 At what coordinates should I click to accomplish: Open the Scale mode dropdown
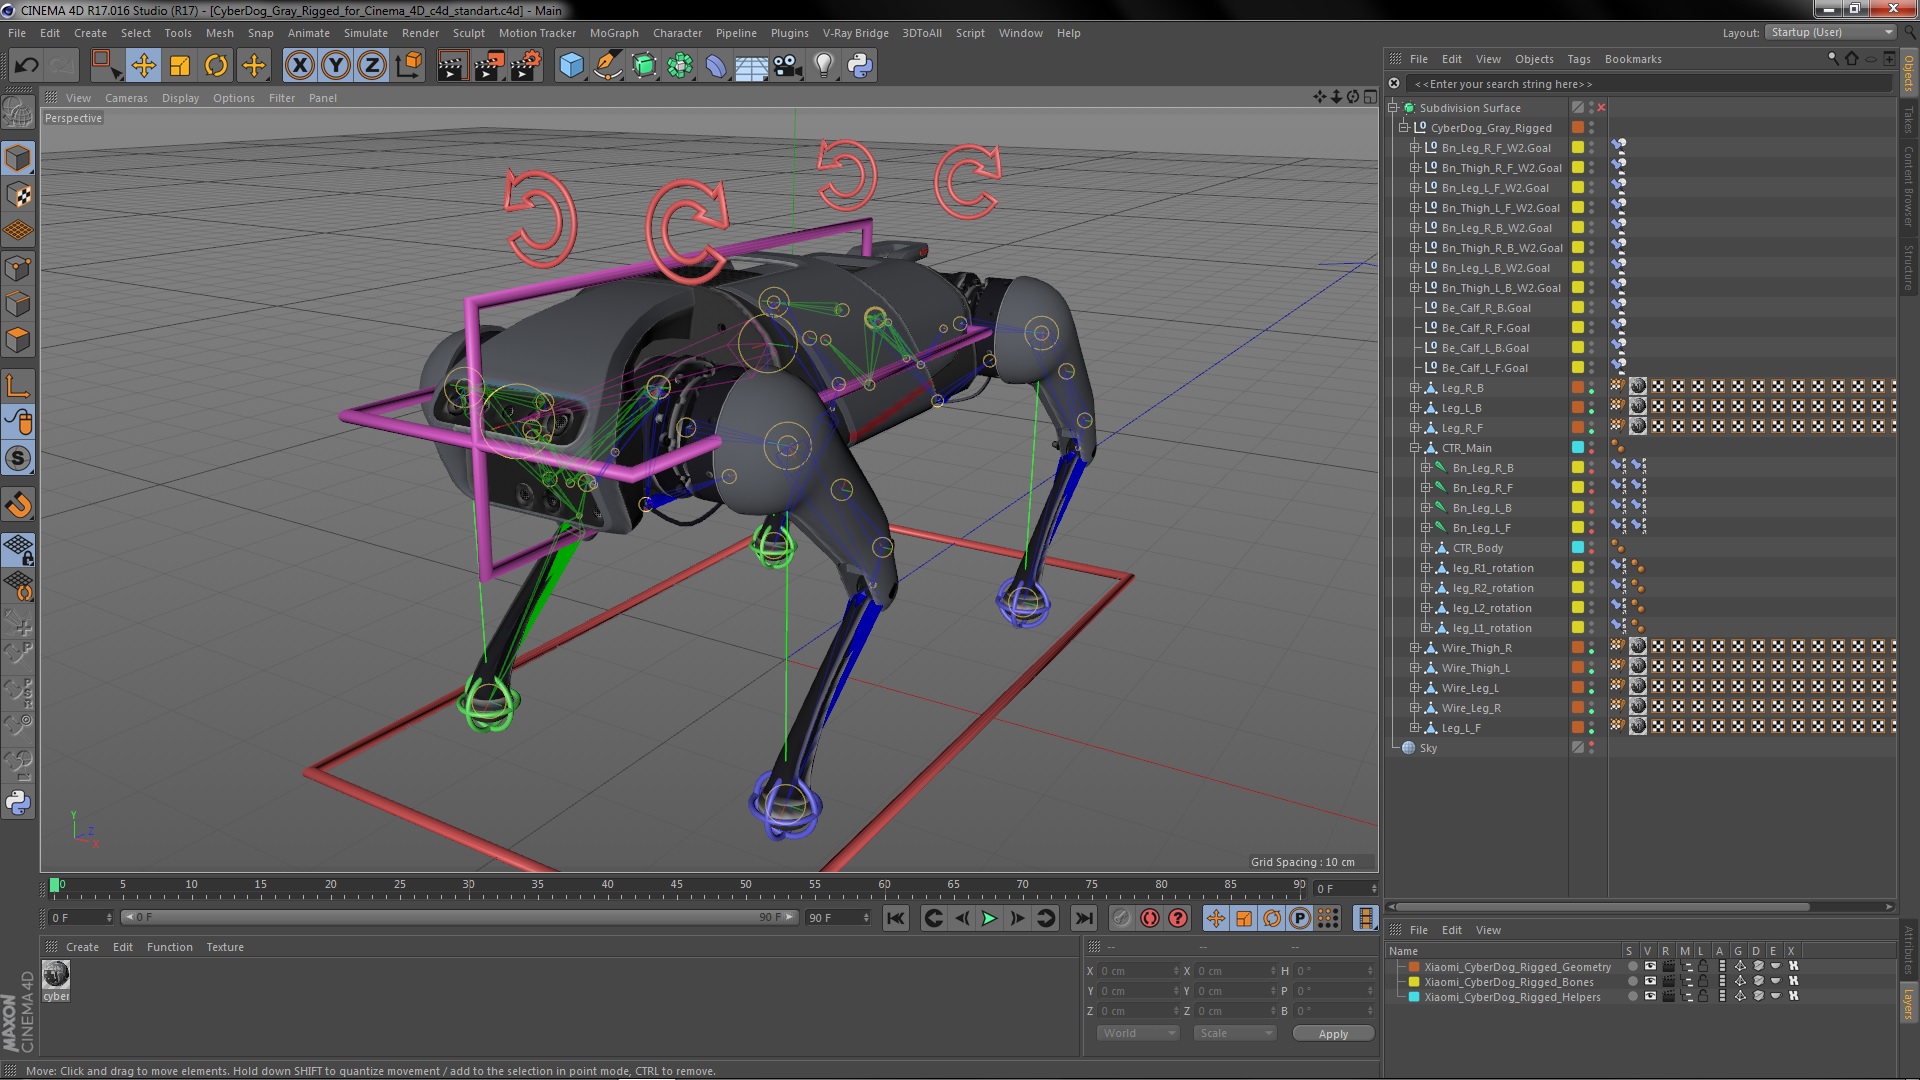1235,1033
